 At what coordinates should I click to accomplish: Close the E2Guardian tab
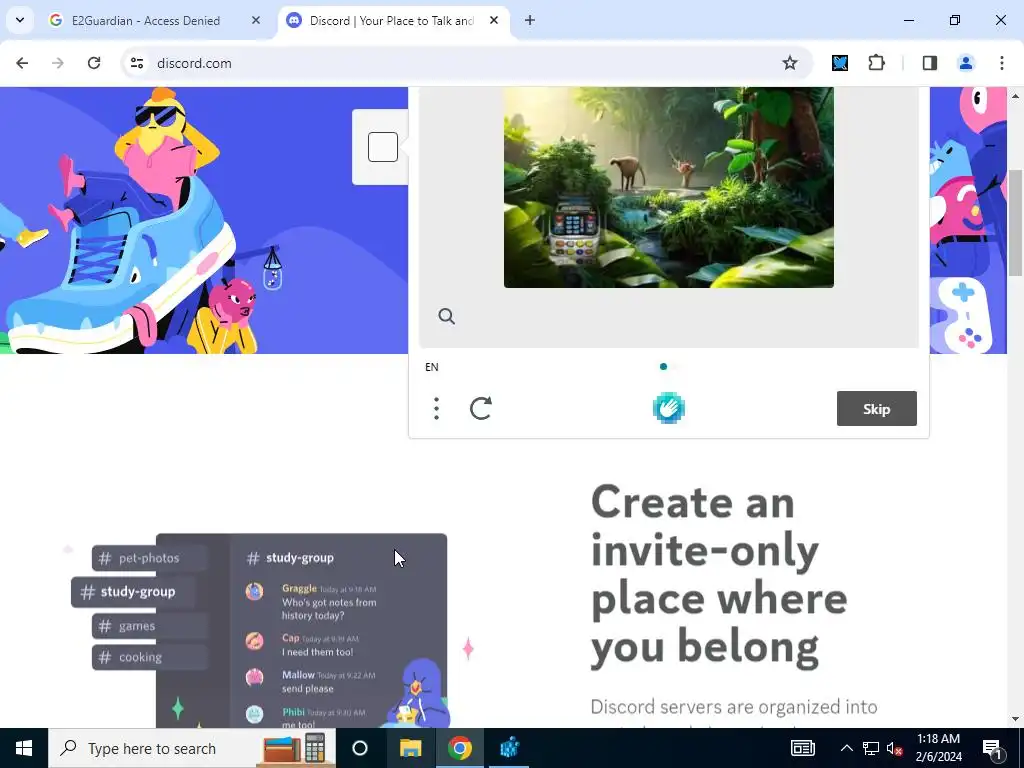click(x=256, y=20)
